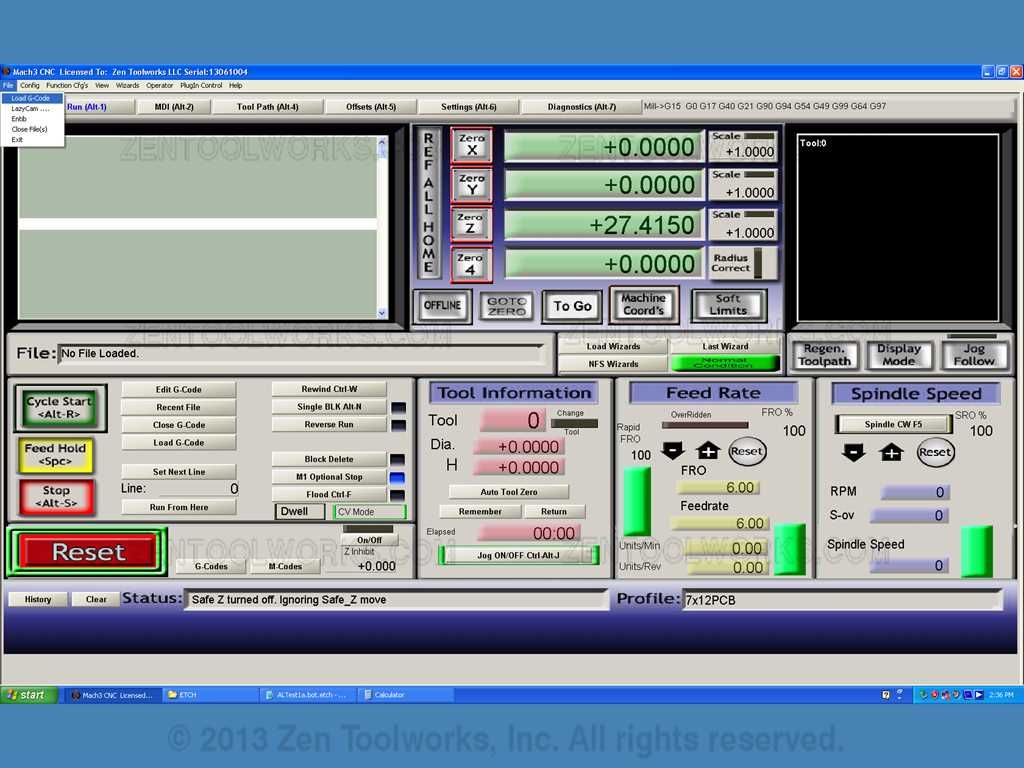The width and height of the screenshot is (1024, 768).
Task: Click the Tool number field
Action: click(x=511, y=420)
